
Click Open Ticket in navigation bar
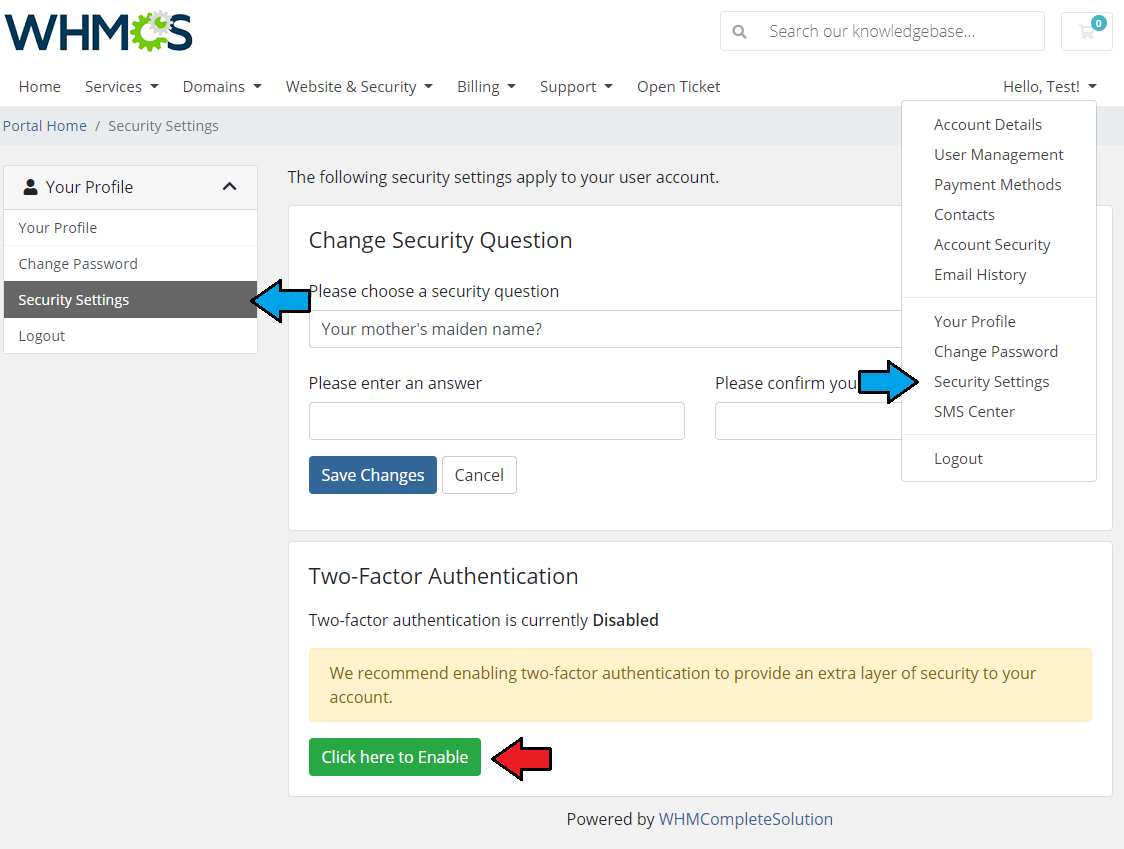tap(678, 87)
